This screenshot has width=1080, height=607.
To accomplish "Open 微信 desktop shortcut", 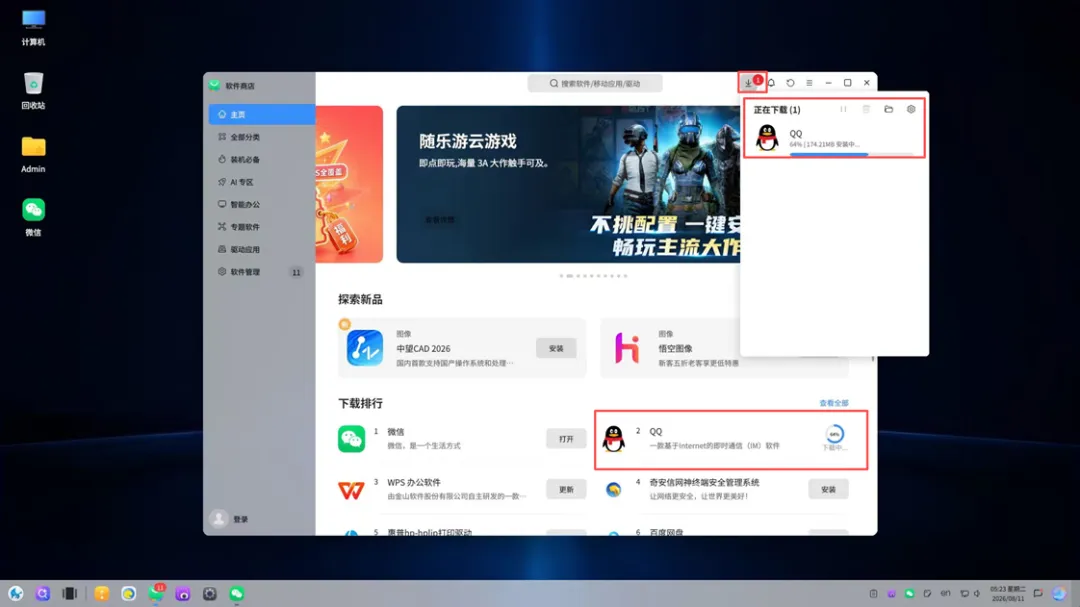I will (x=33, y=217).
